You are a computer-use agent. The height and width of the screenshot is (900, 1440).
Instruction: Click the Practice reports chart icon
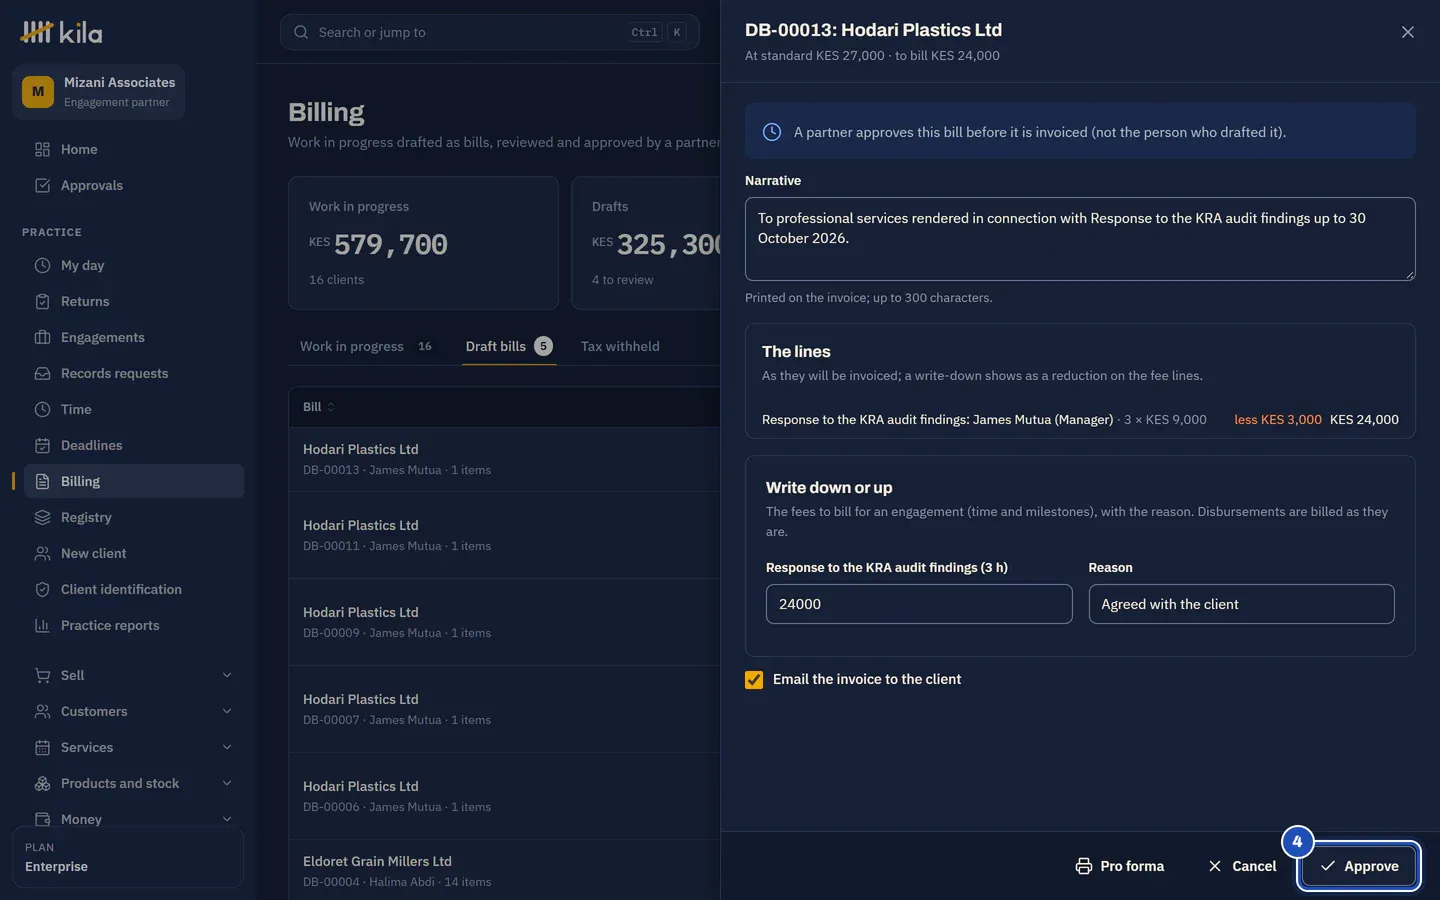pos(42,625)
